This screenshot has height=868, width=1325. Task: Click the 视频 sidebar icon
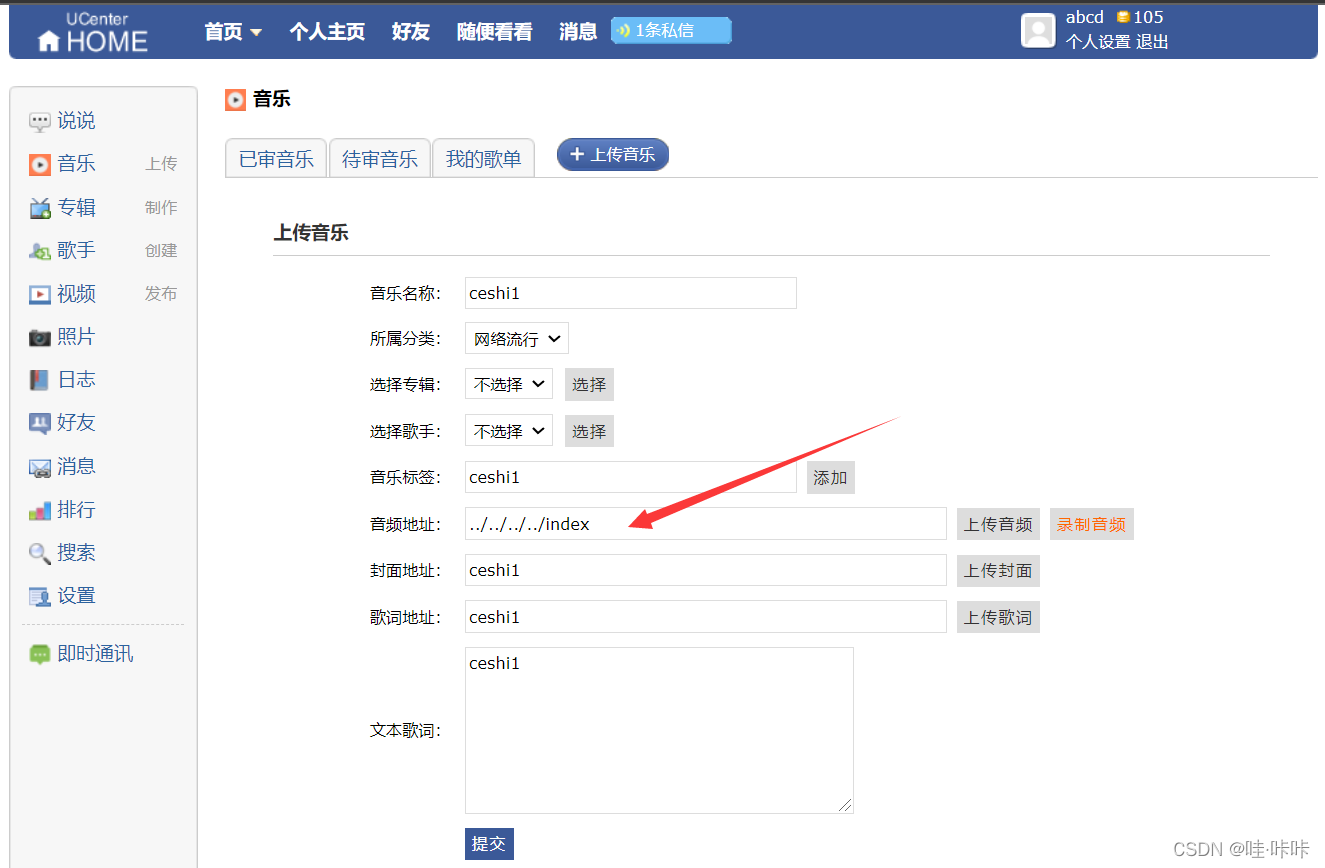(40, 293)
